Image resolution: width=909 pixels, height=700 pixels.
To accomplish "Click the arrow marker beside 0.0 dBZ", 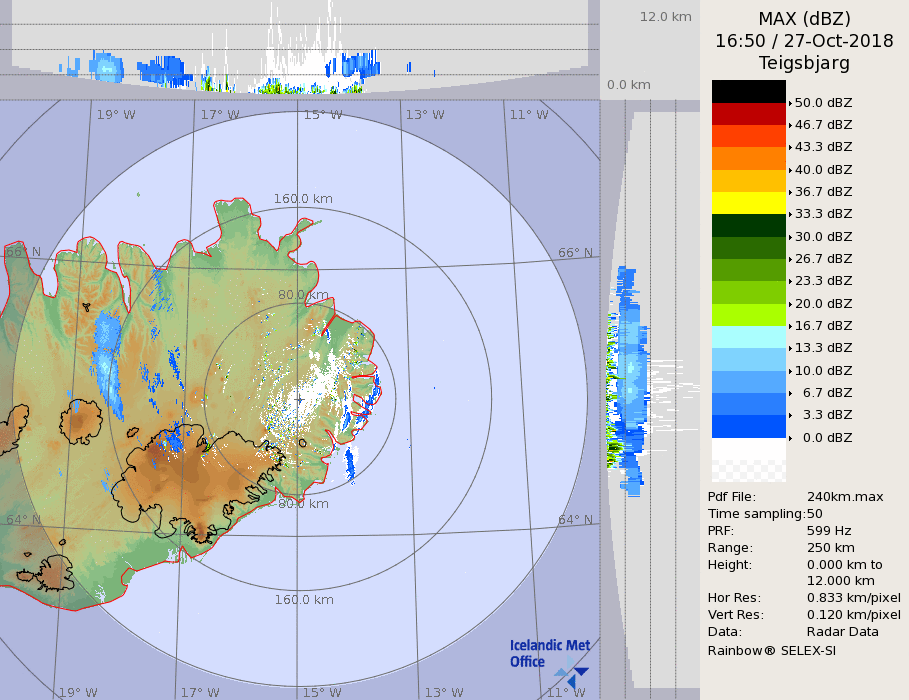I will (x=790, y=438).
